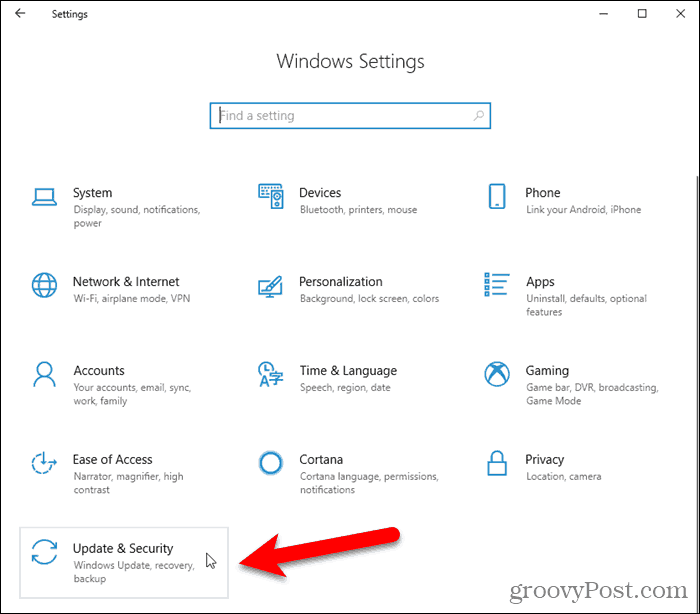Click the Privacy padlock icon
700x614 pixels.
(497, 463)
